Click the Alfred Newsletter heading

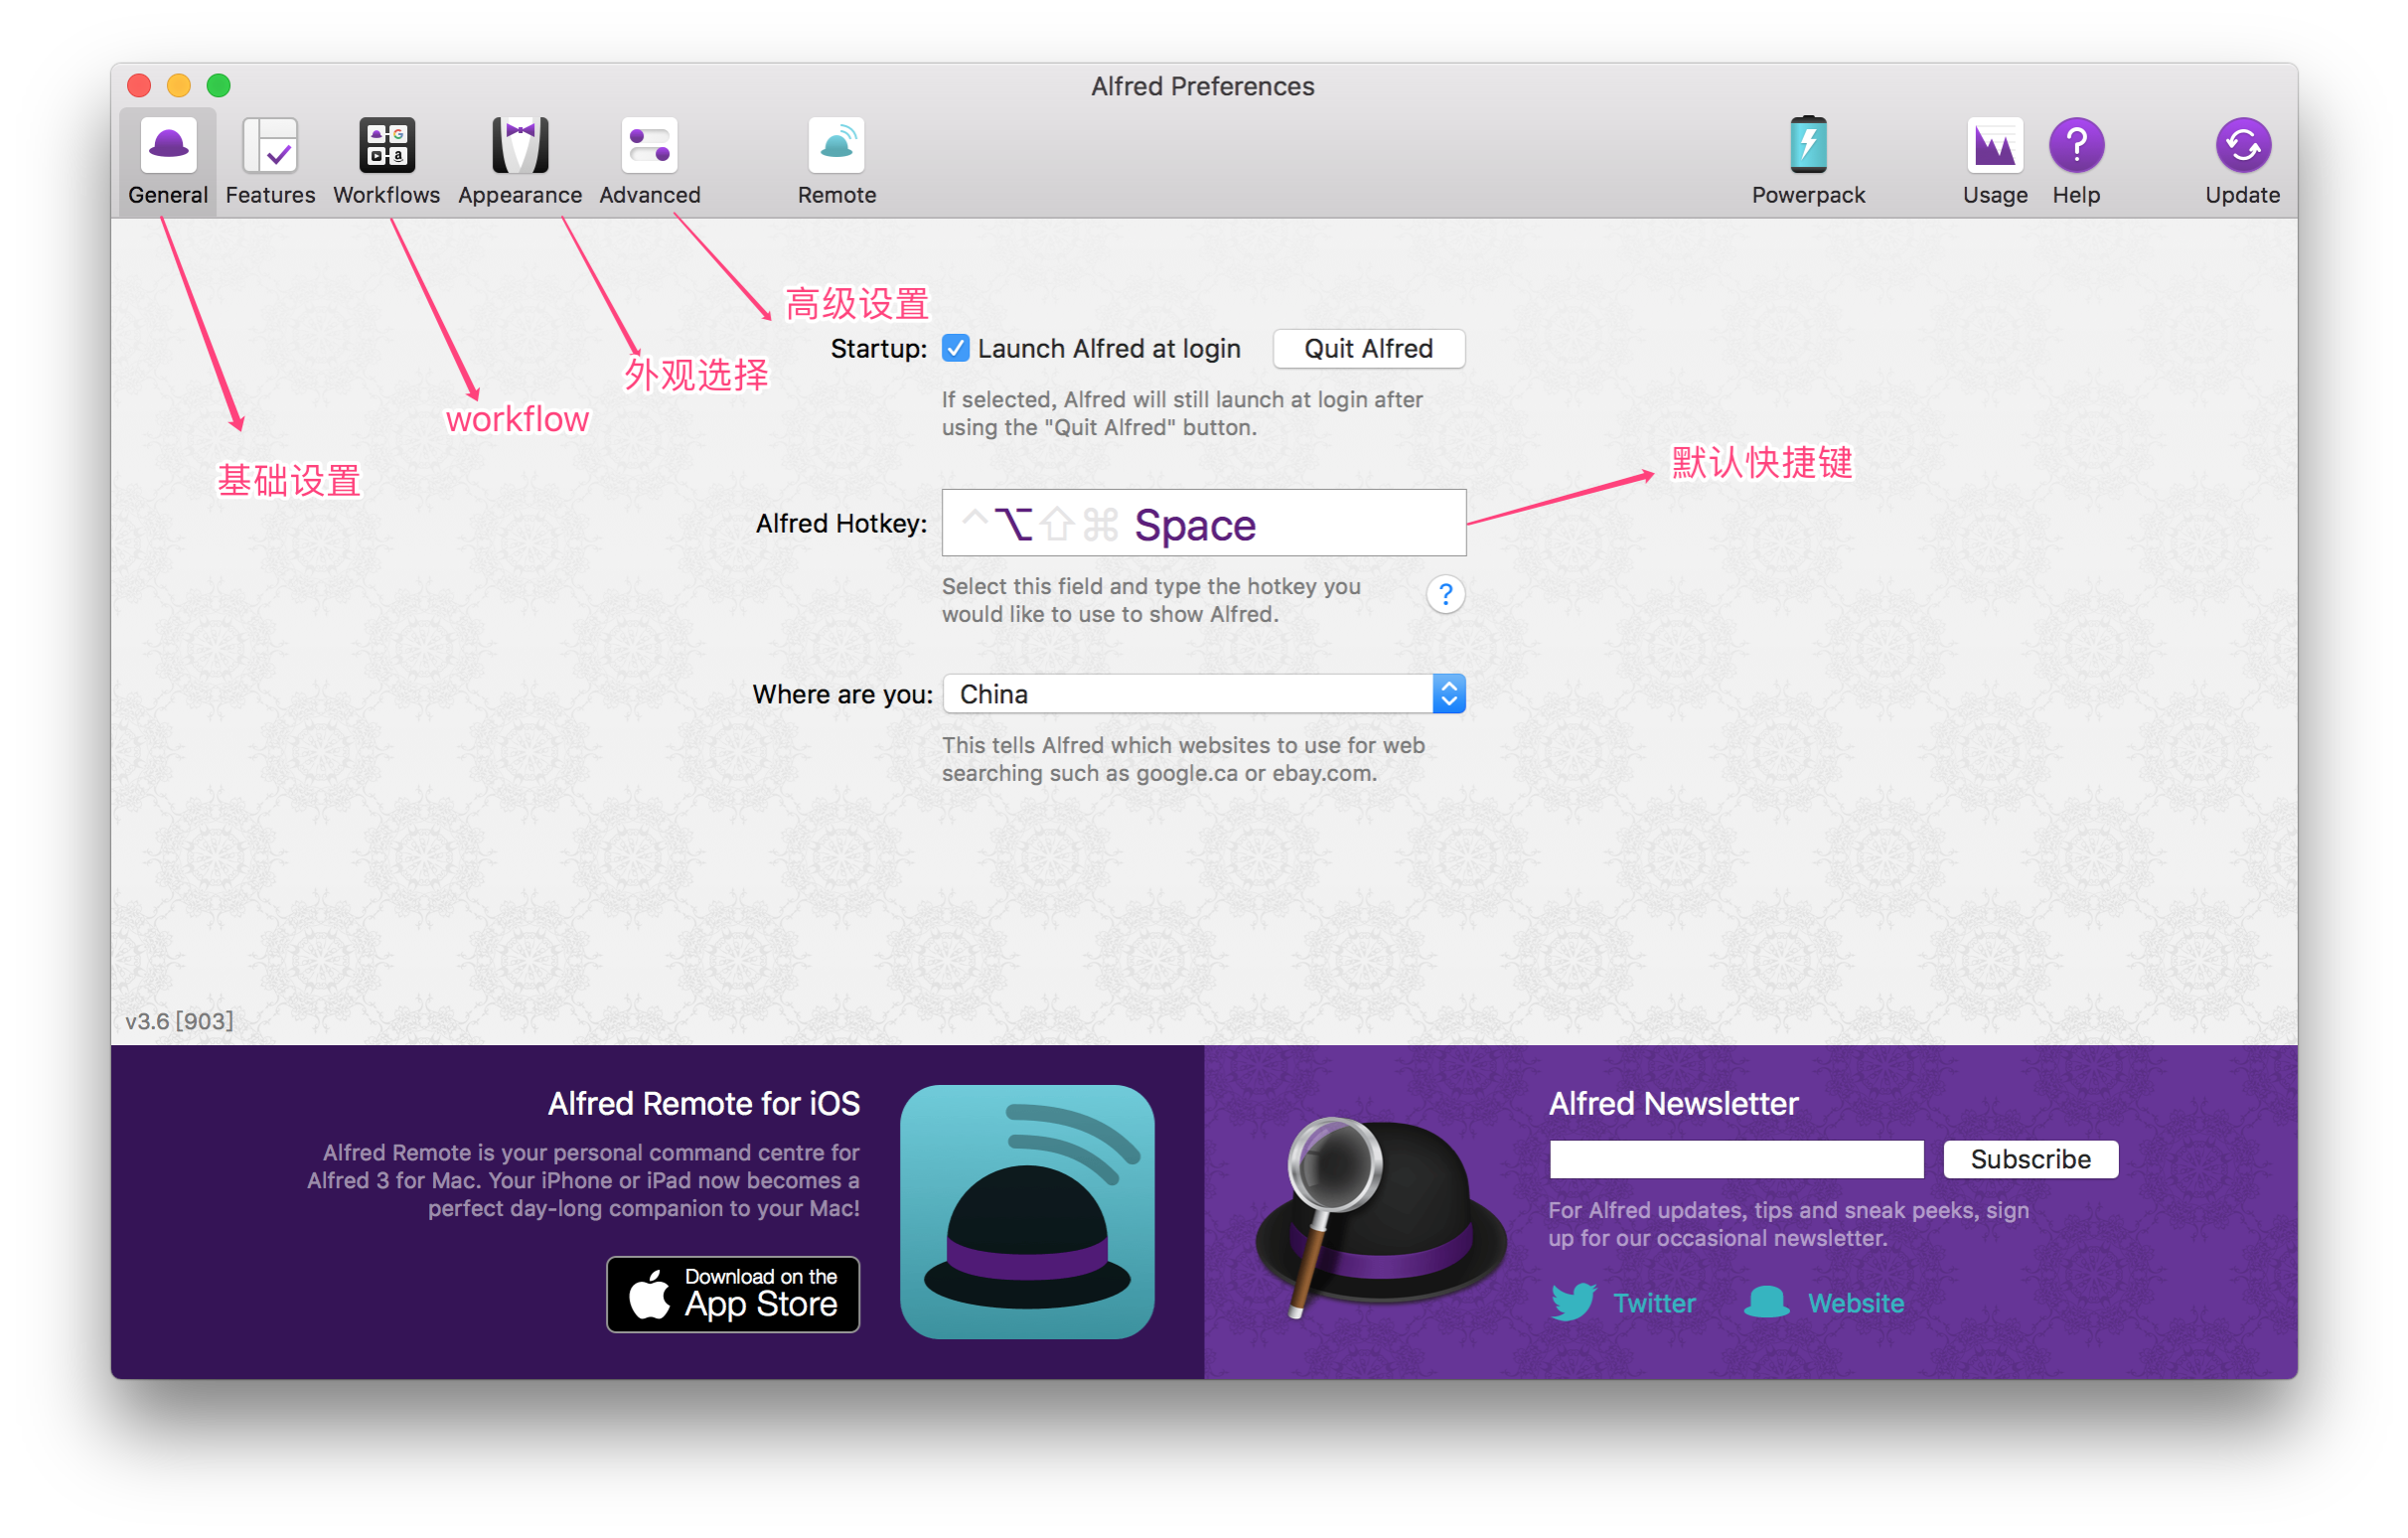1673,1103
